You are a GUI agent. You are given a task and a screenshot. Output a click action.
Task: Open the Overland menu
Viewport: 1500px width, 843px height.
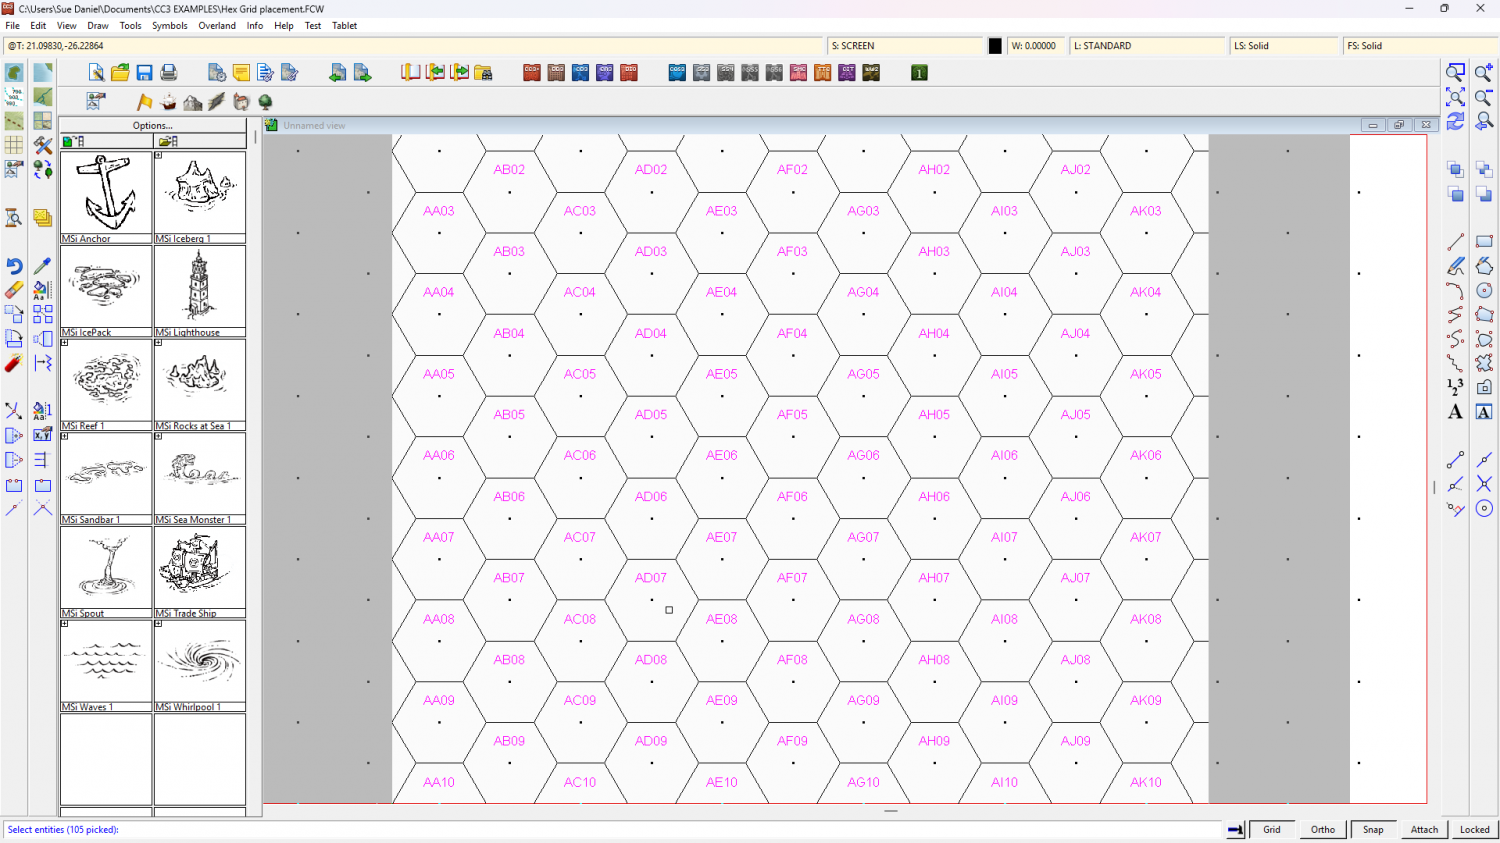(217, 26)
